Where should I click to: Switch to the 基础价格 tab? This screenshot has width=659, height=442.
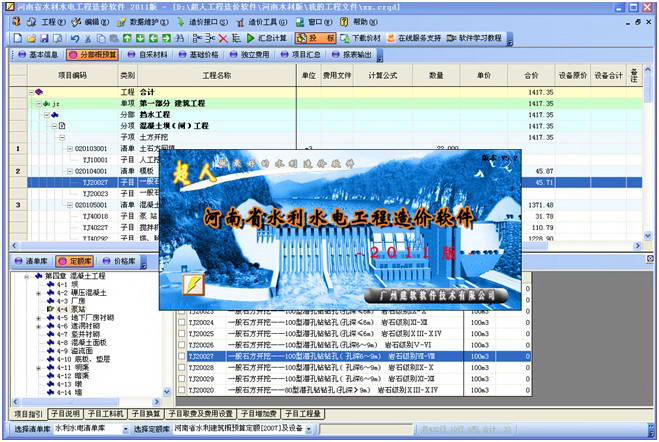coord(199,55)
